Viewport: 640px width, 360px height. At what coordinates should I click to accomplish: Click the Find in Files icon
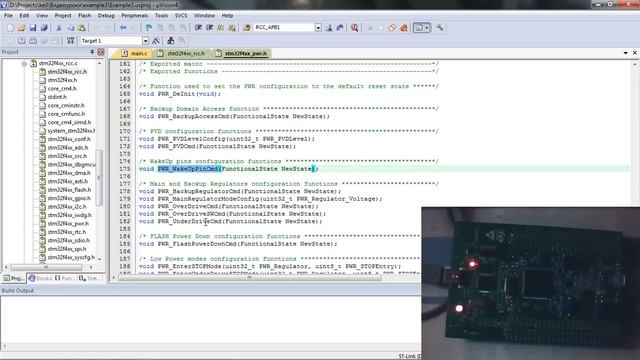coord(247,28)
